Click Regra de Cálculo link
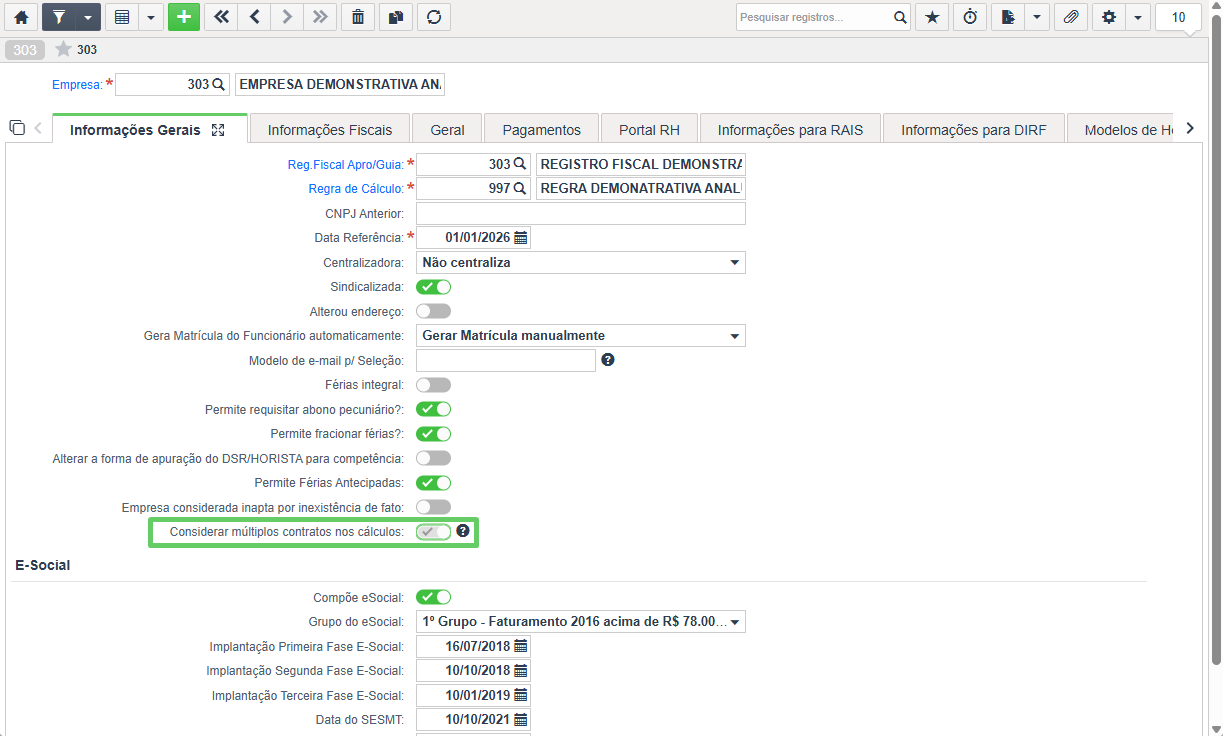 tap(356, 189)
